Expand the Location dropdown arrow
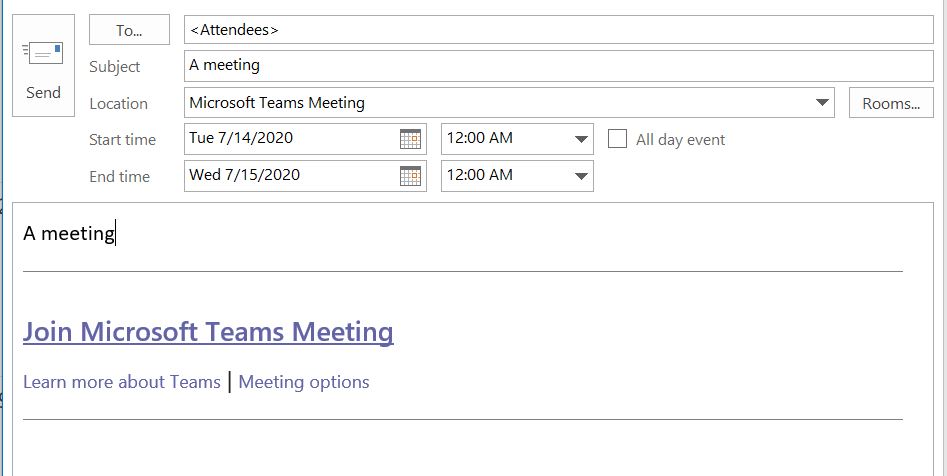Screen dimensions: 947x476 (x=822, y=103)
